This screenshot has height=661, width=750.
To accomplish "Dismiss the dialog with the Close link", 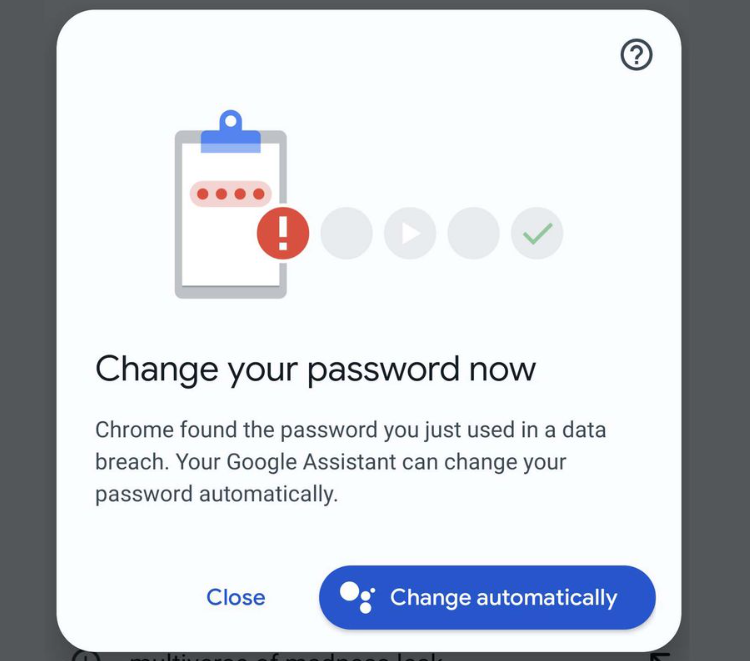I will pos(236,597).
